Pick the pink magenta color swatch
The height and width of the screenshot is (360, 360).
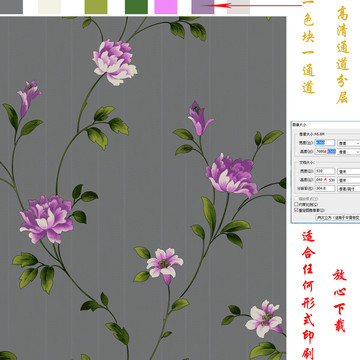(166, 7)
